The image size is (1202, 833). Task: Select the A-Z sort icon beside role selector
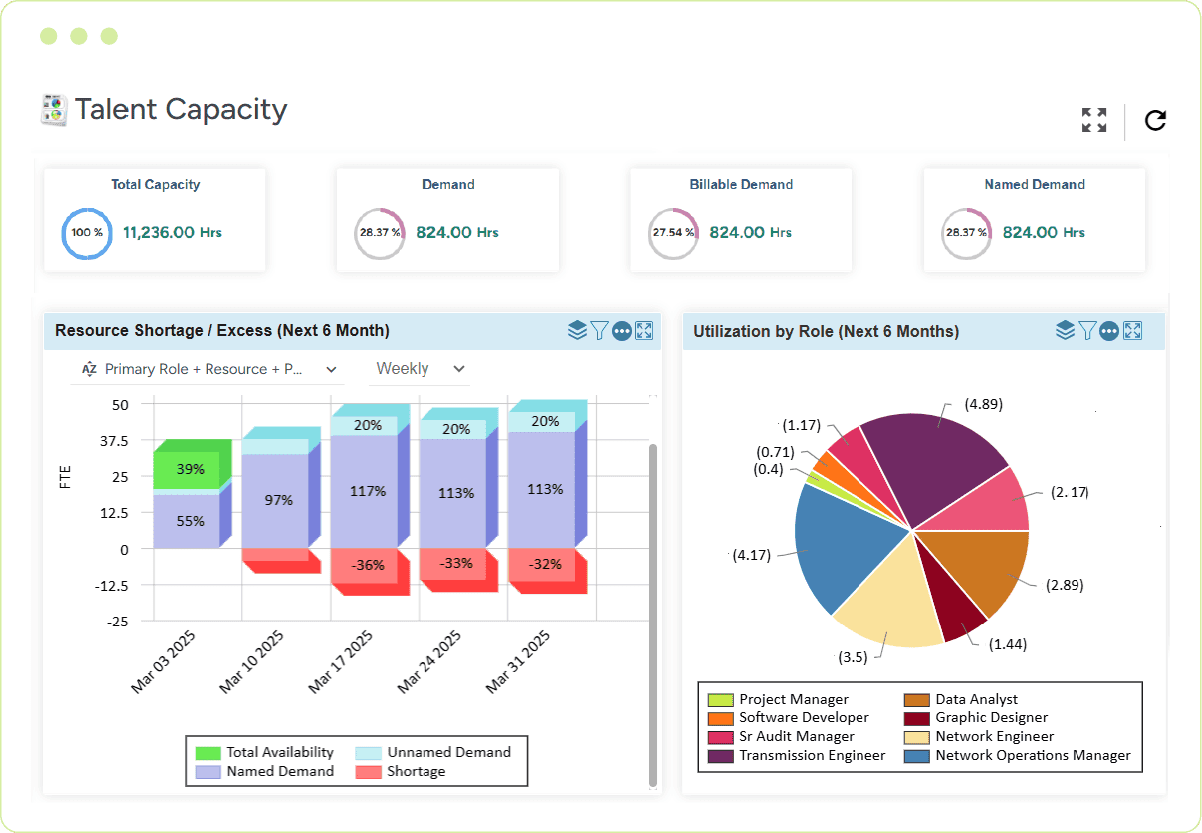88,369
